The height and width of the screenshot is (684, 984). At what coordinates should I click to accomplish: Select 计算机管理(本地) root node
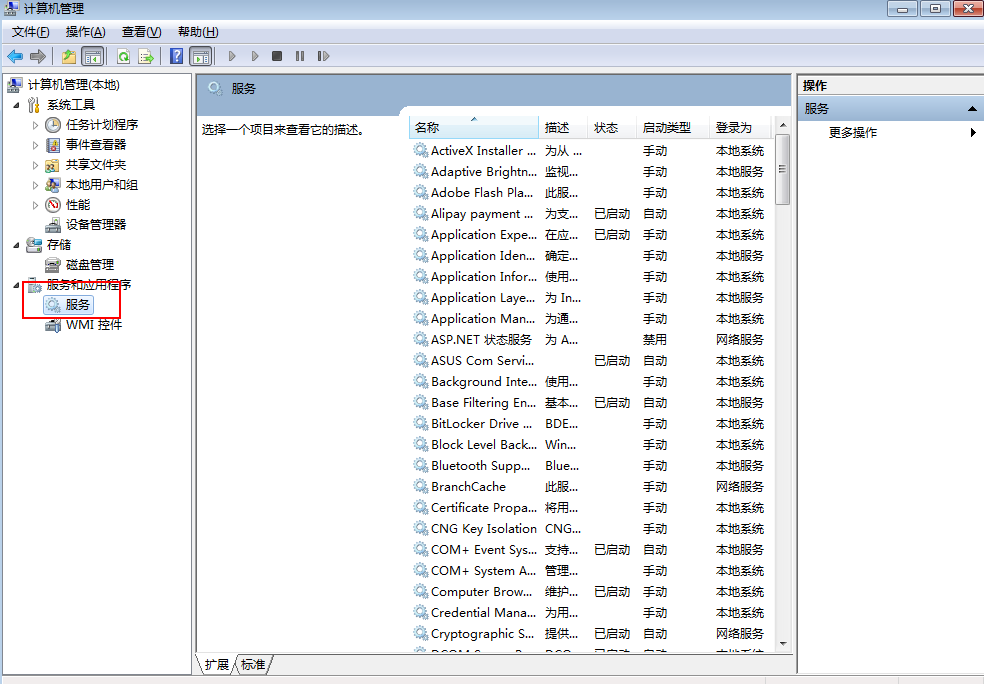point(73,85)
